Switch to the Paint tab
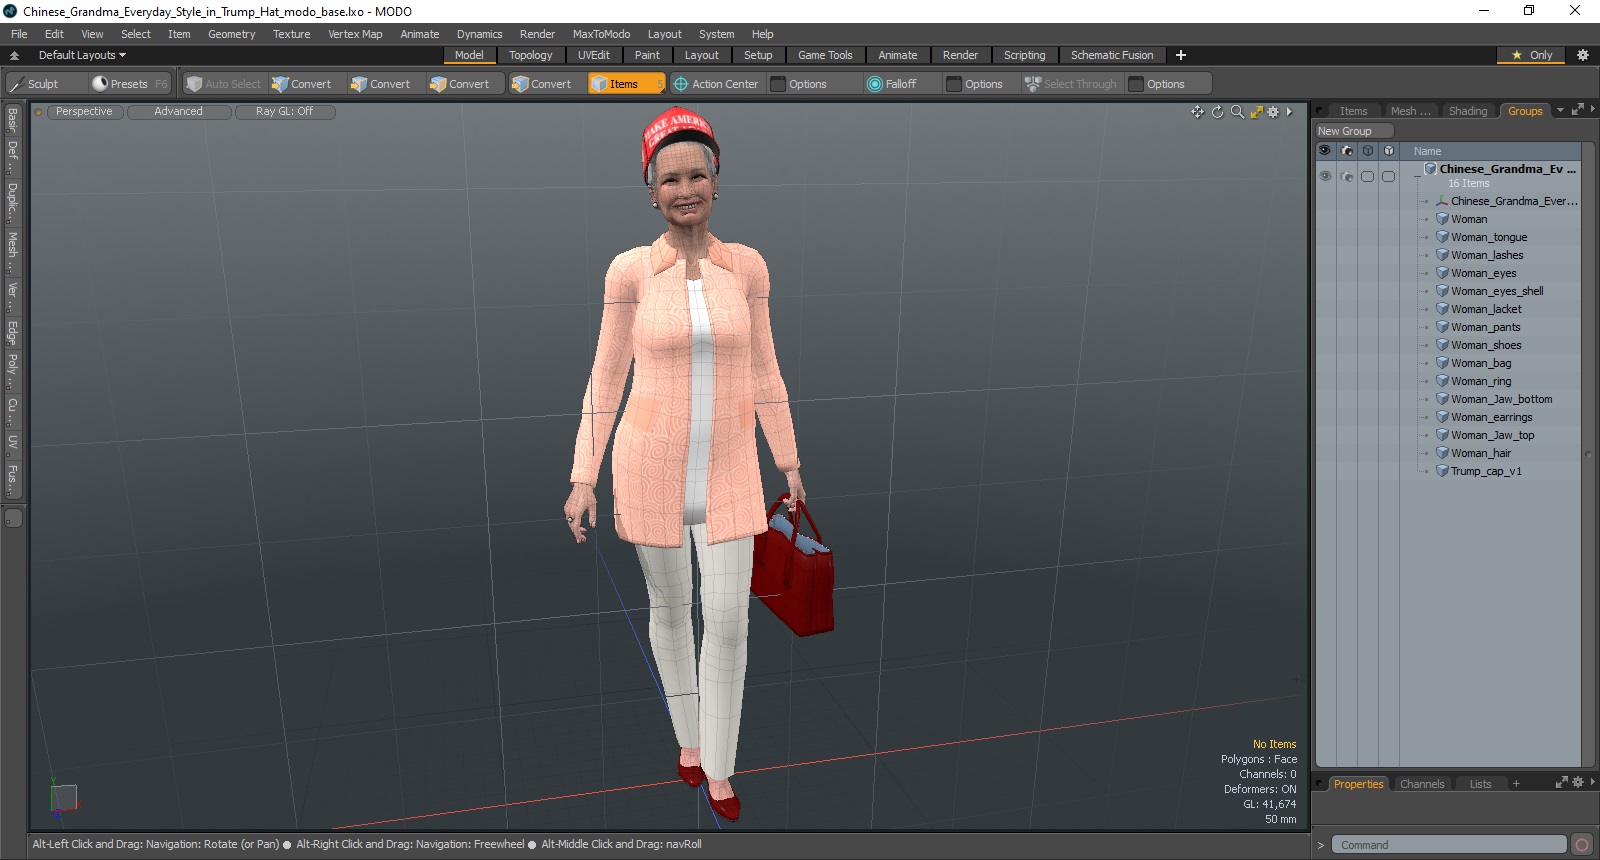The width and height of the screenshot is (1600, 860). (x=647, y=55)
